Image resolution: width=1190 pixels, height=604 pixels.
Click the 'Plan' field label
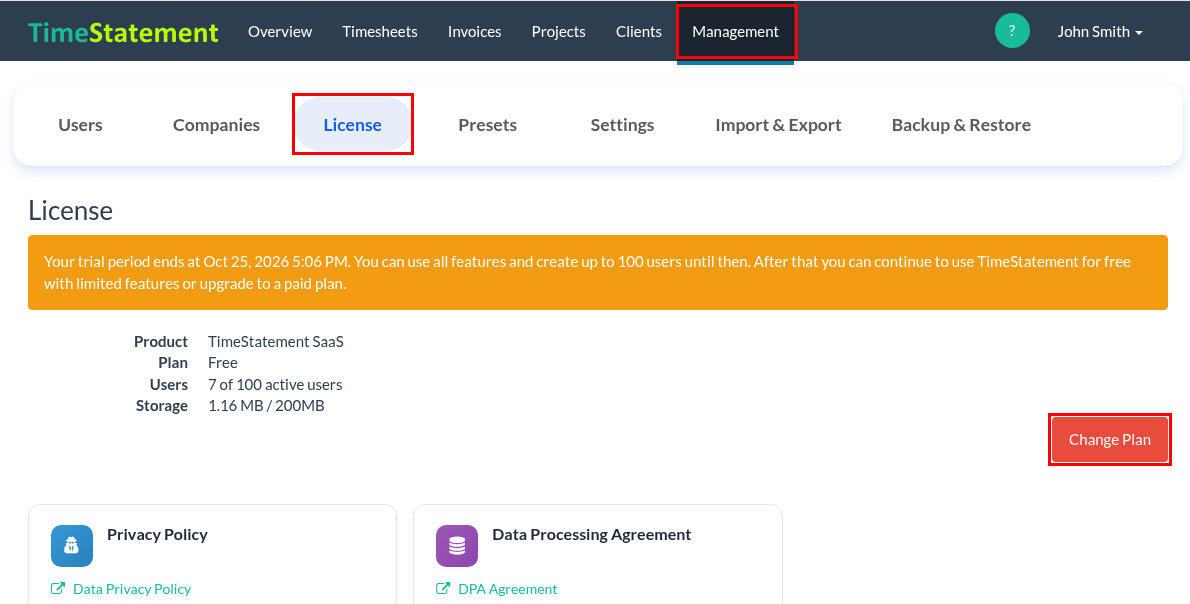coord(173,363)
